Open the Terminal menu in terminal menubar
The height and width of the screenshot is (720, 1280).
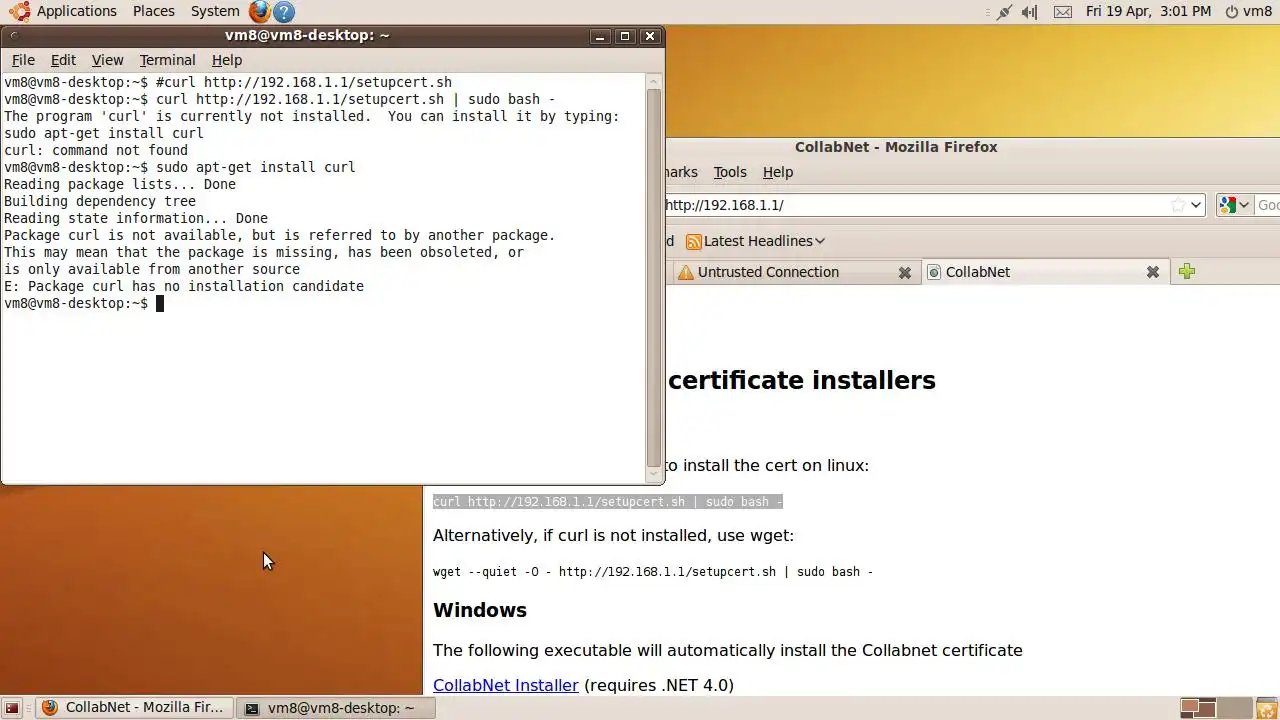(167, 60)
